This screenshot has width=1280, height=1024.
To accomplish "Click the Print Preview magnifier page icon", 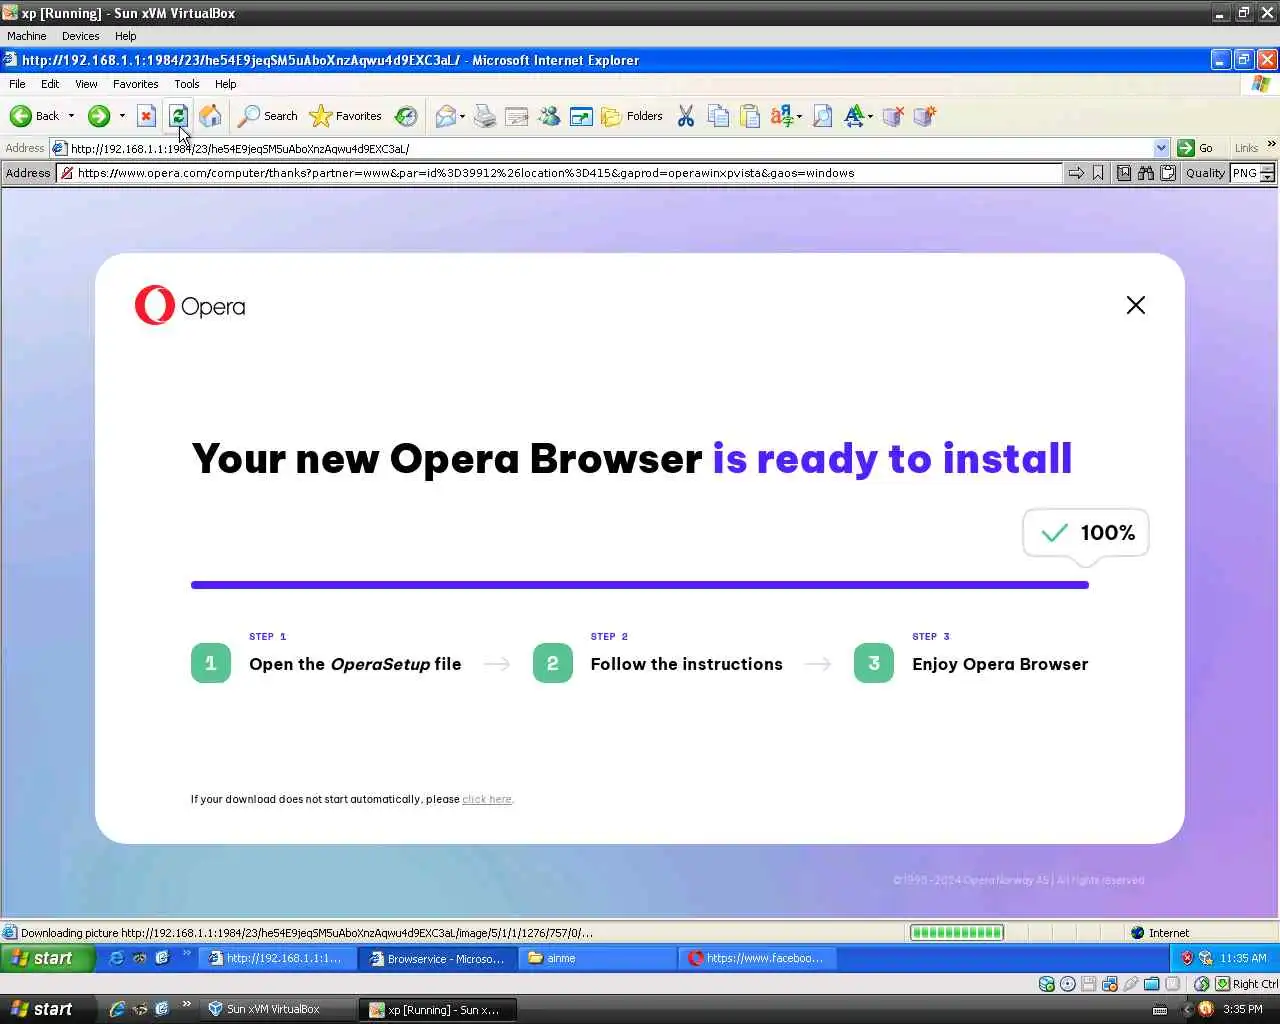I will click(822, 116).
